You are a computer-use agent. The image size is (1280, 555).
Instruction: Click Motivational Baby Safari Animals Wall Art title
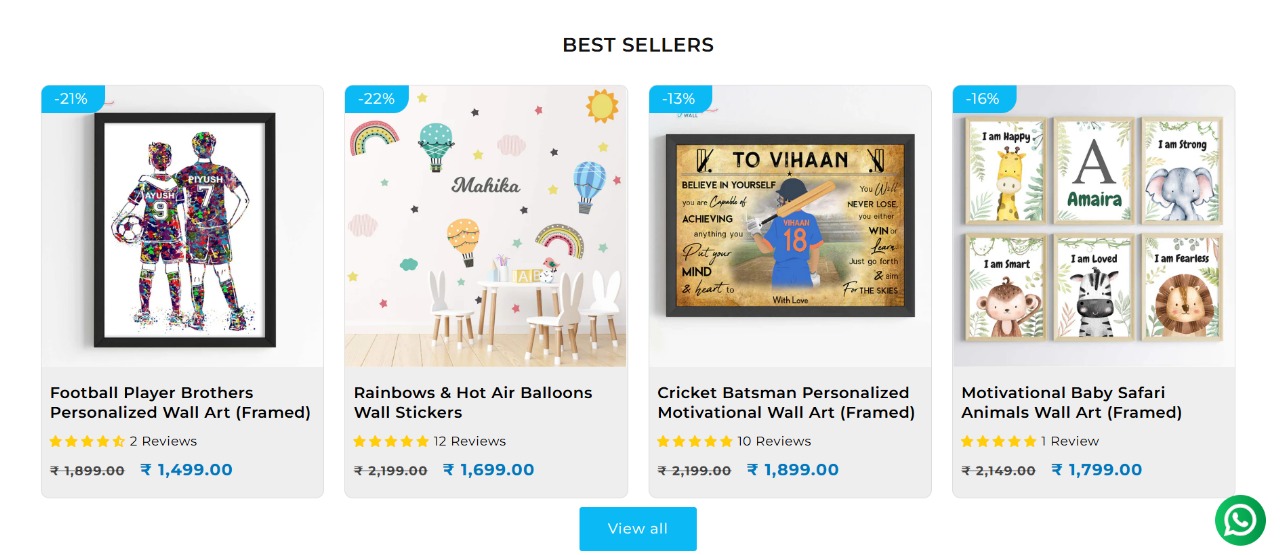click(1071, 402)
